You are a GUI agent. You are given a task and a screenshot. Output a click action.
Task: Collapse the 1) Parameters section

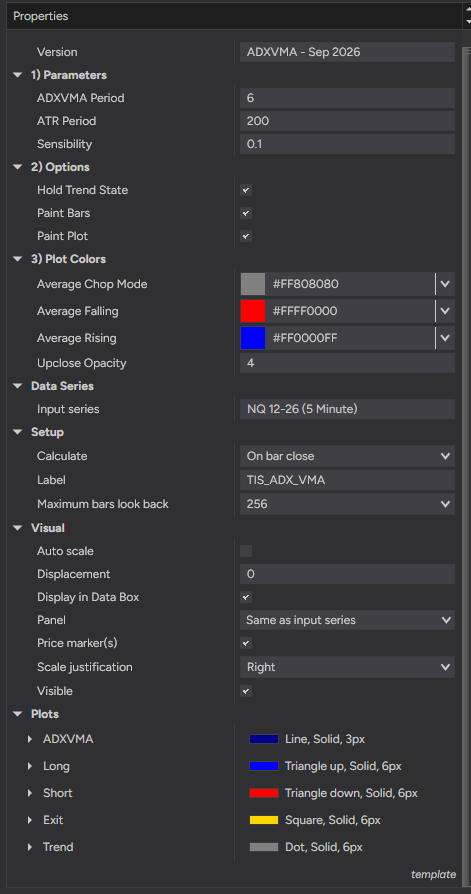point(18,75)
